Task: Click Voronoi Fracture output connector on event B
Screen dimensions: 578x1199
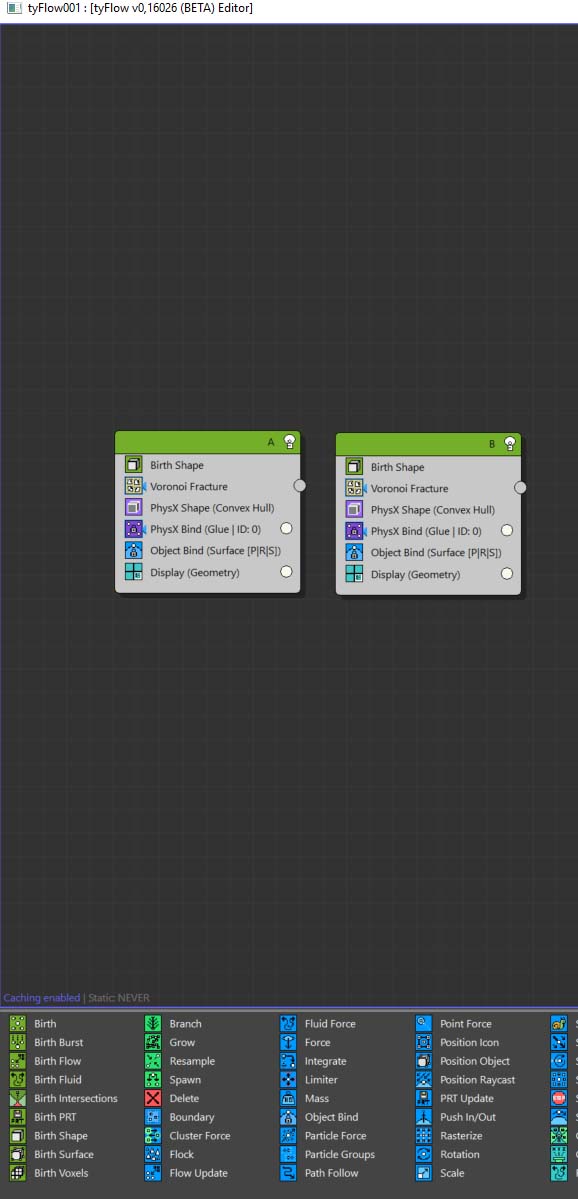Action: coord(521,488)
